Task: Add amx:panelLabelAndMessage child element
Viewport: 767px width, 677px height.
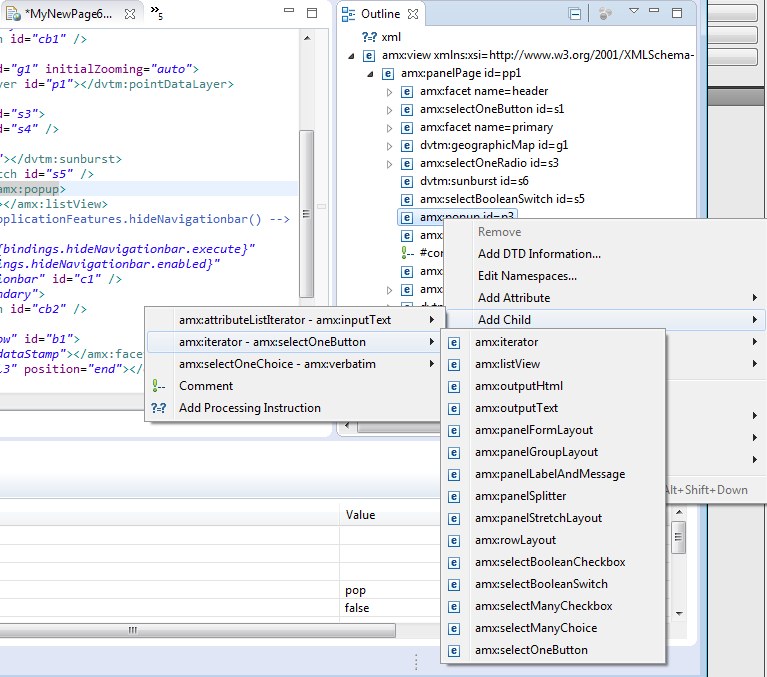Action: (553, 474)
